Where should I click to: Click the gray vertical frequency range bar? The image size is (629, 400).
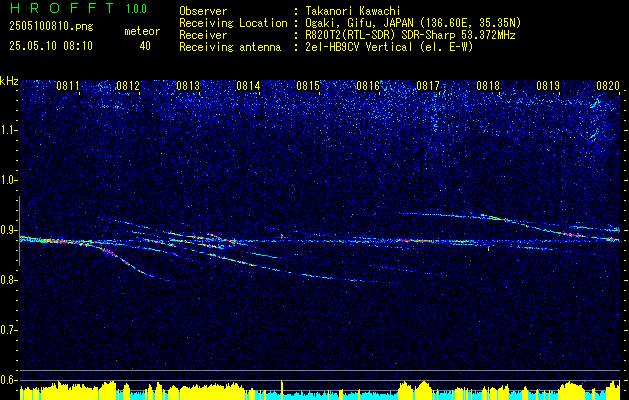19,231
